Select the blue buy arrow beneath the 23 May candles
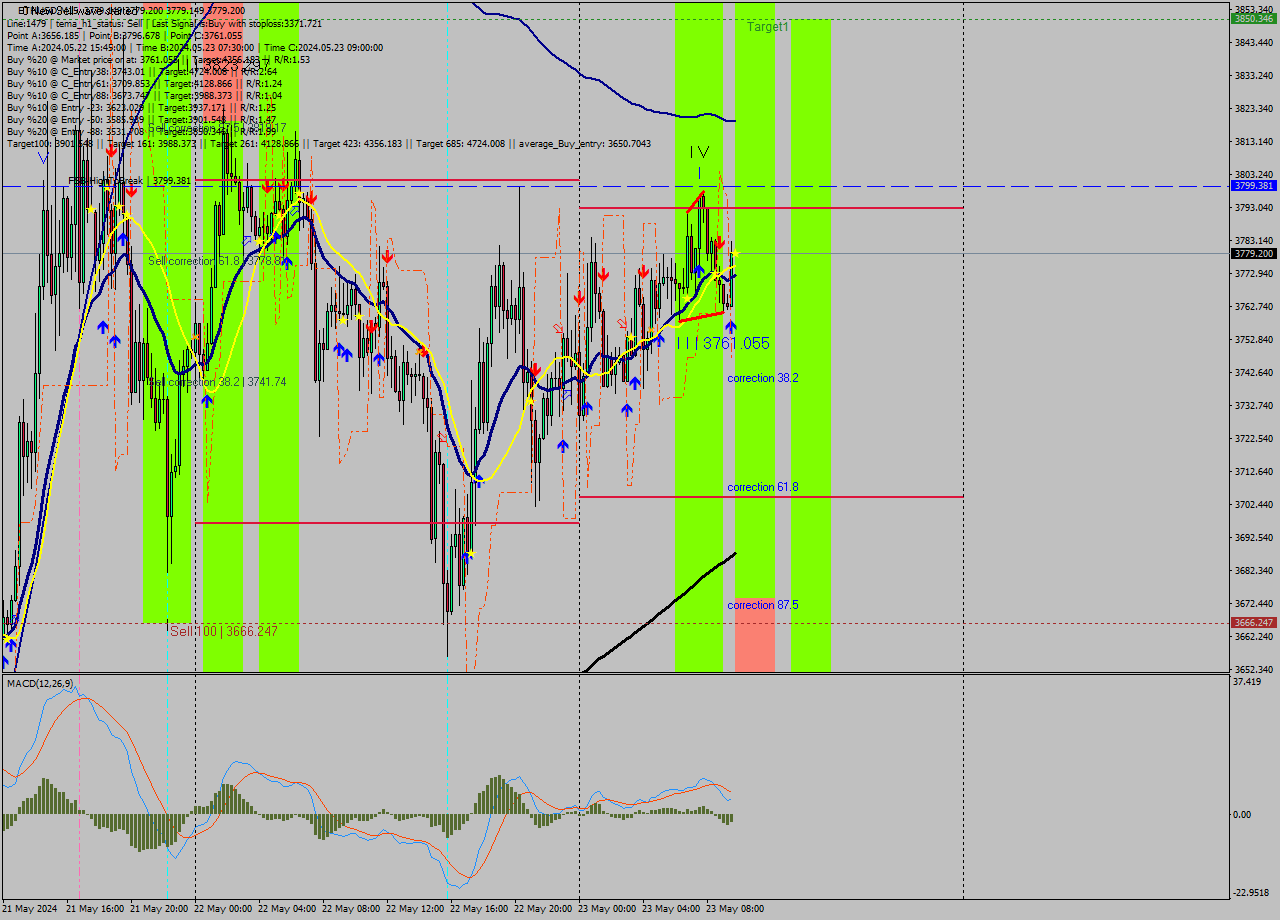This screenshot has height=920, width=1280. coord(730,326)
